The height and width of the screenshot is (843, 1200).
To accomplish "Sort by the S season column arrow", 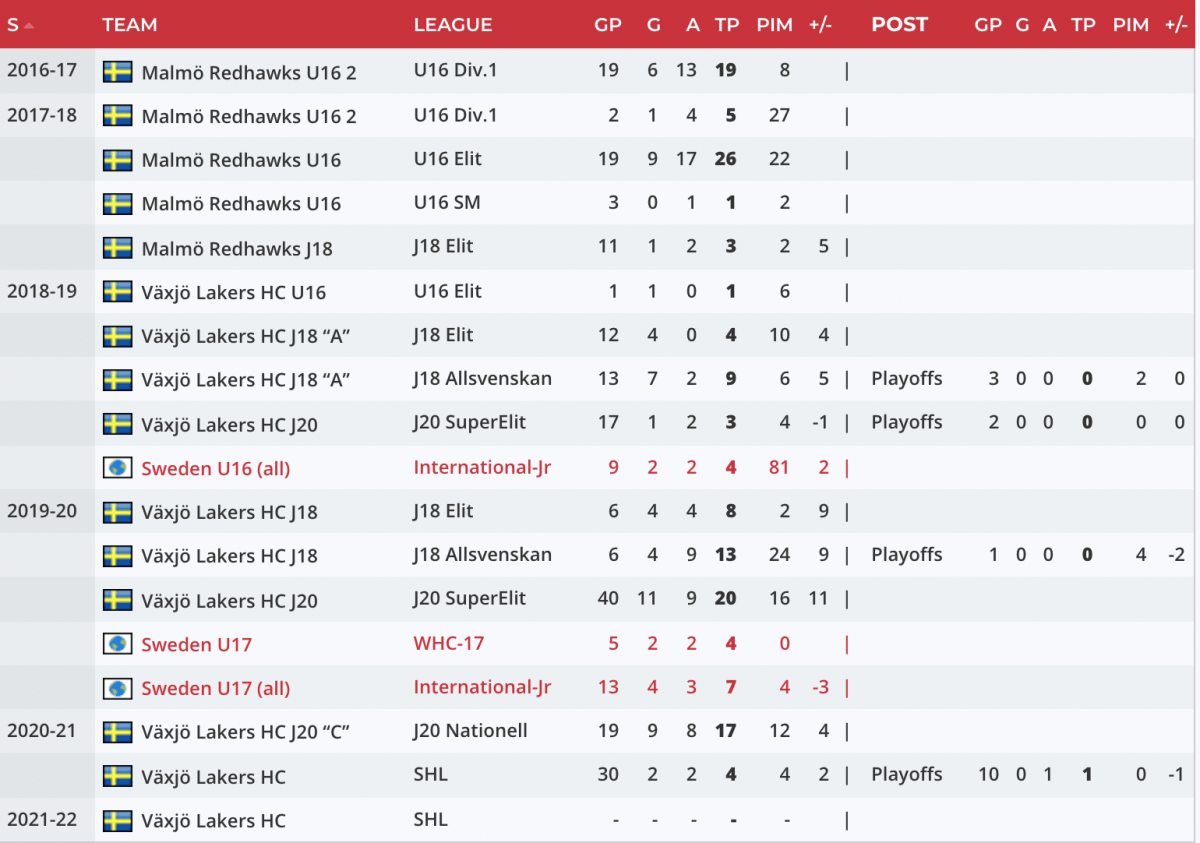I will point(29,25).
